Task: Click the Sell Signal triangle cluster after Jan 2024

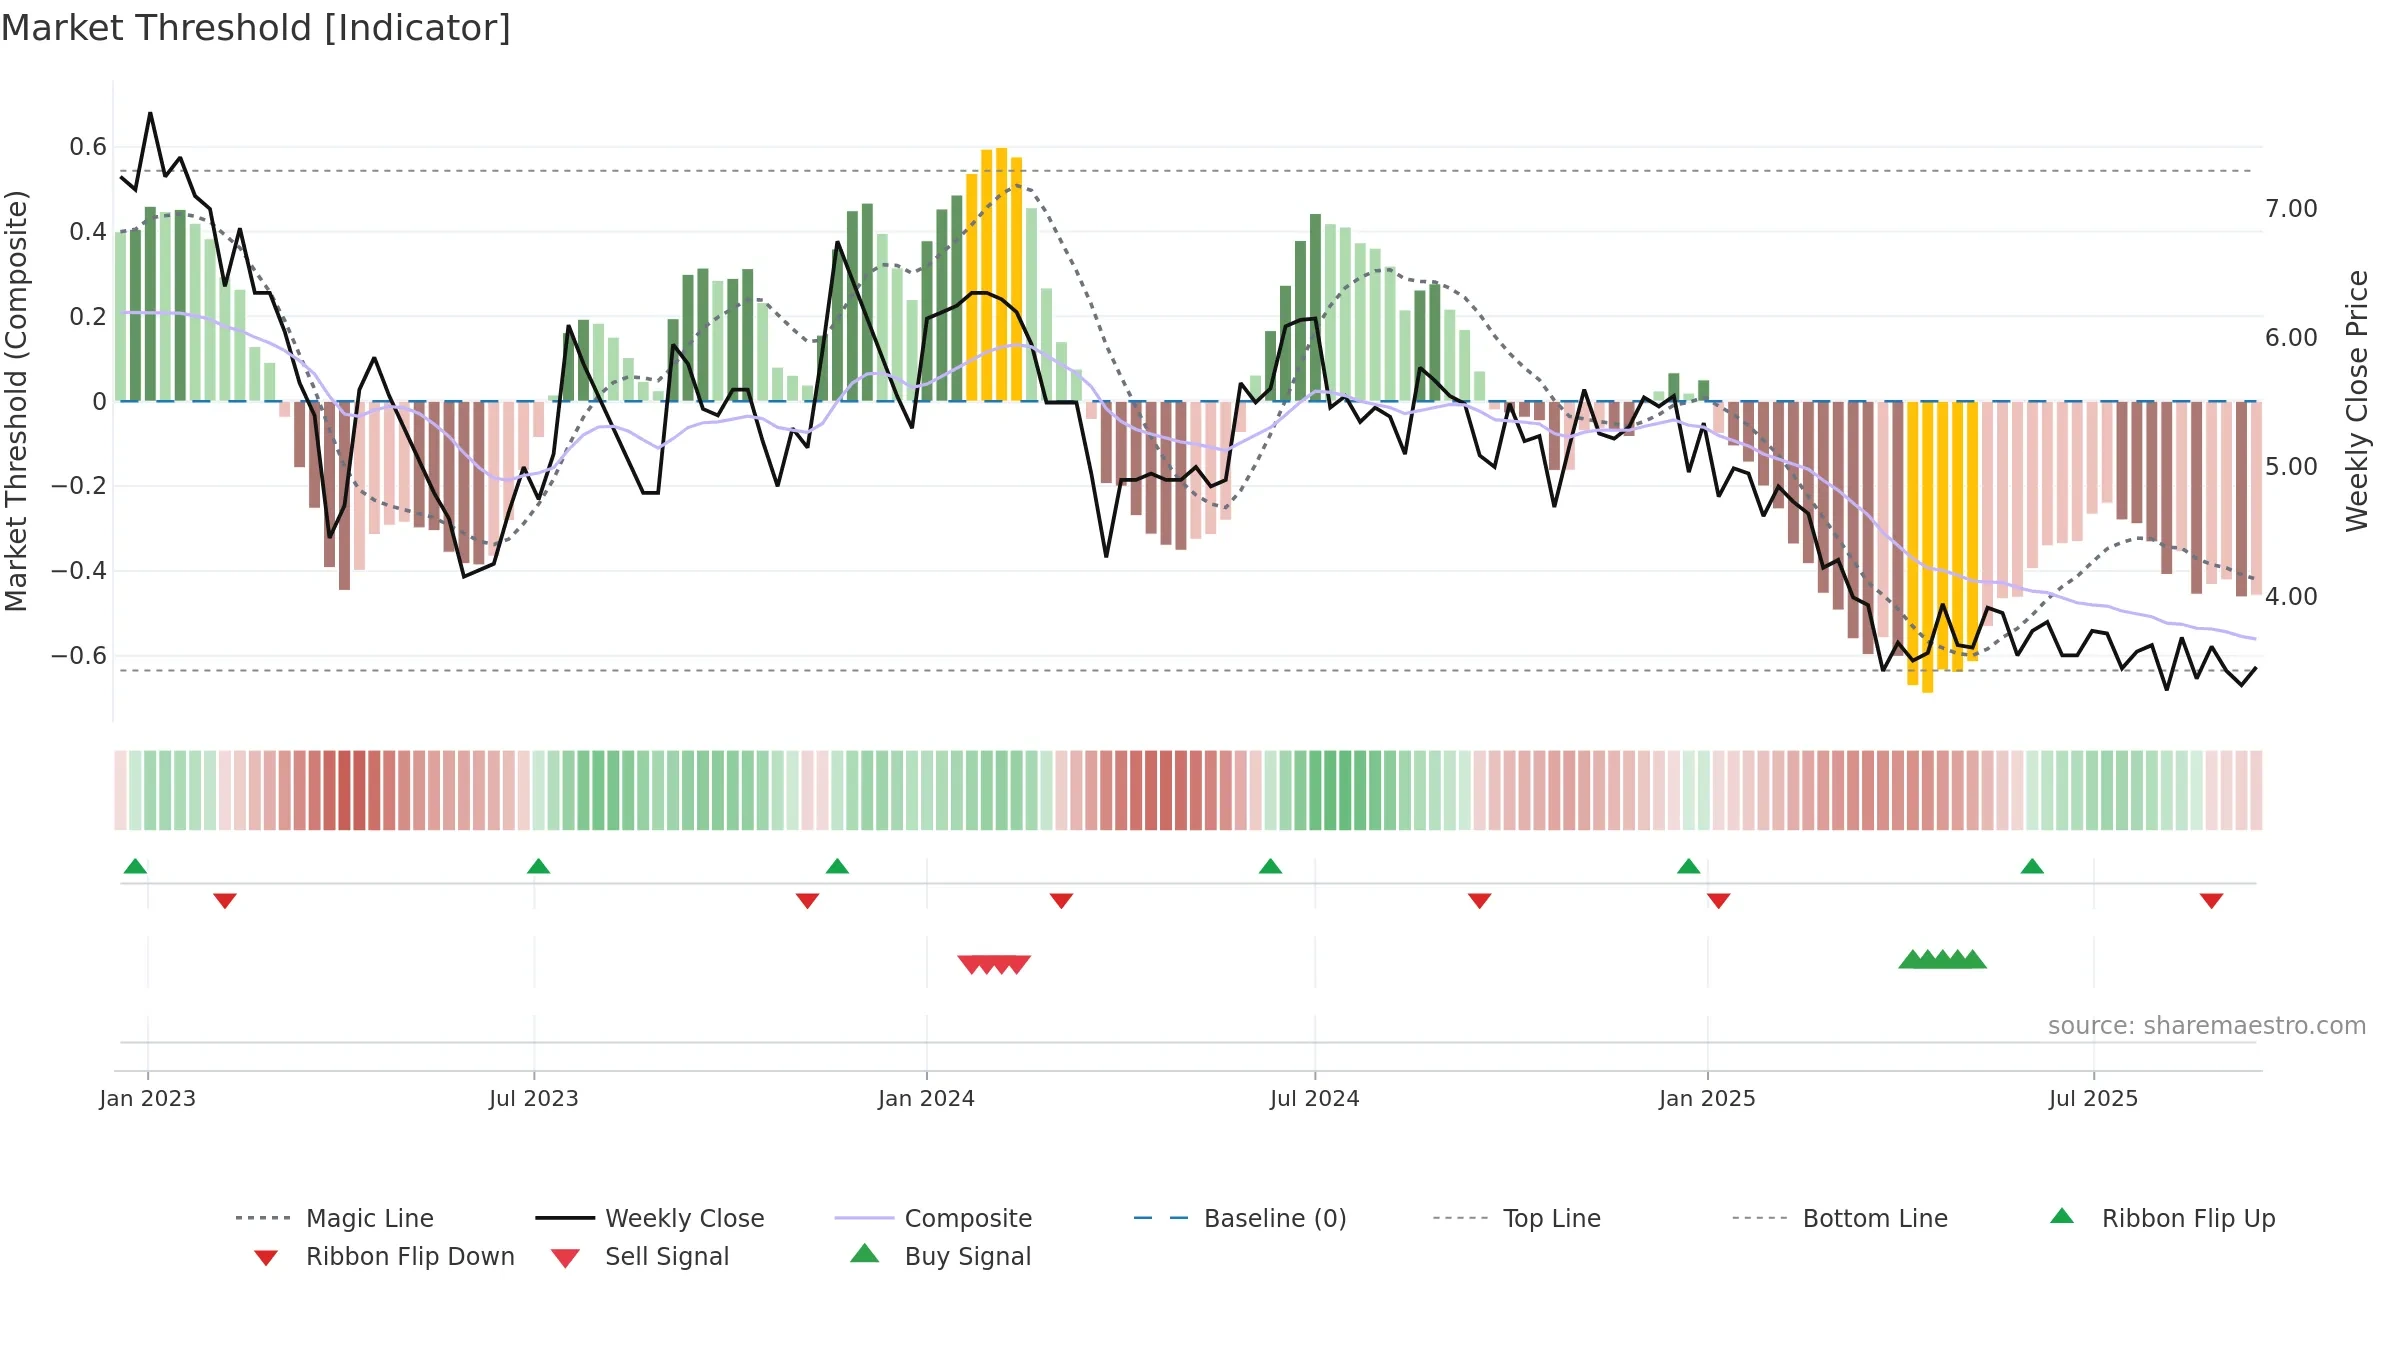Action: 994,964
